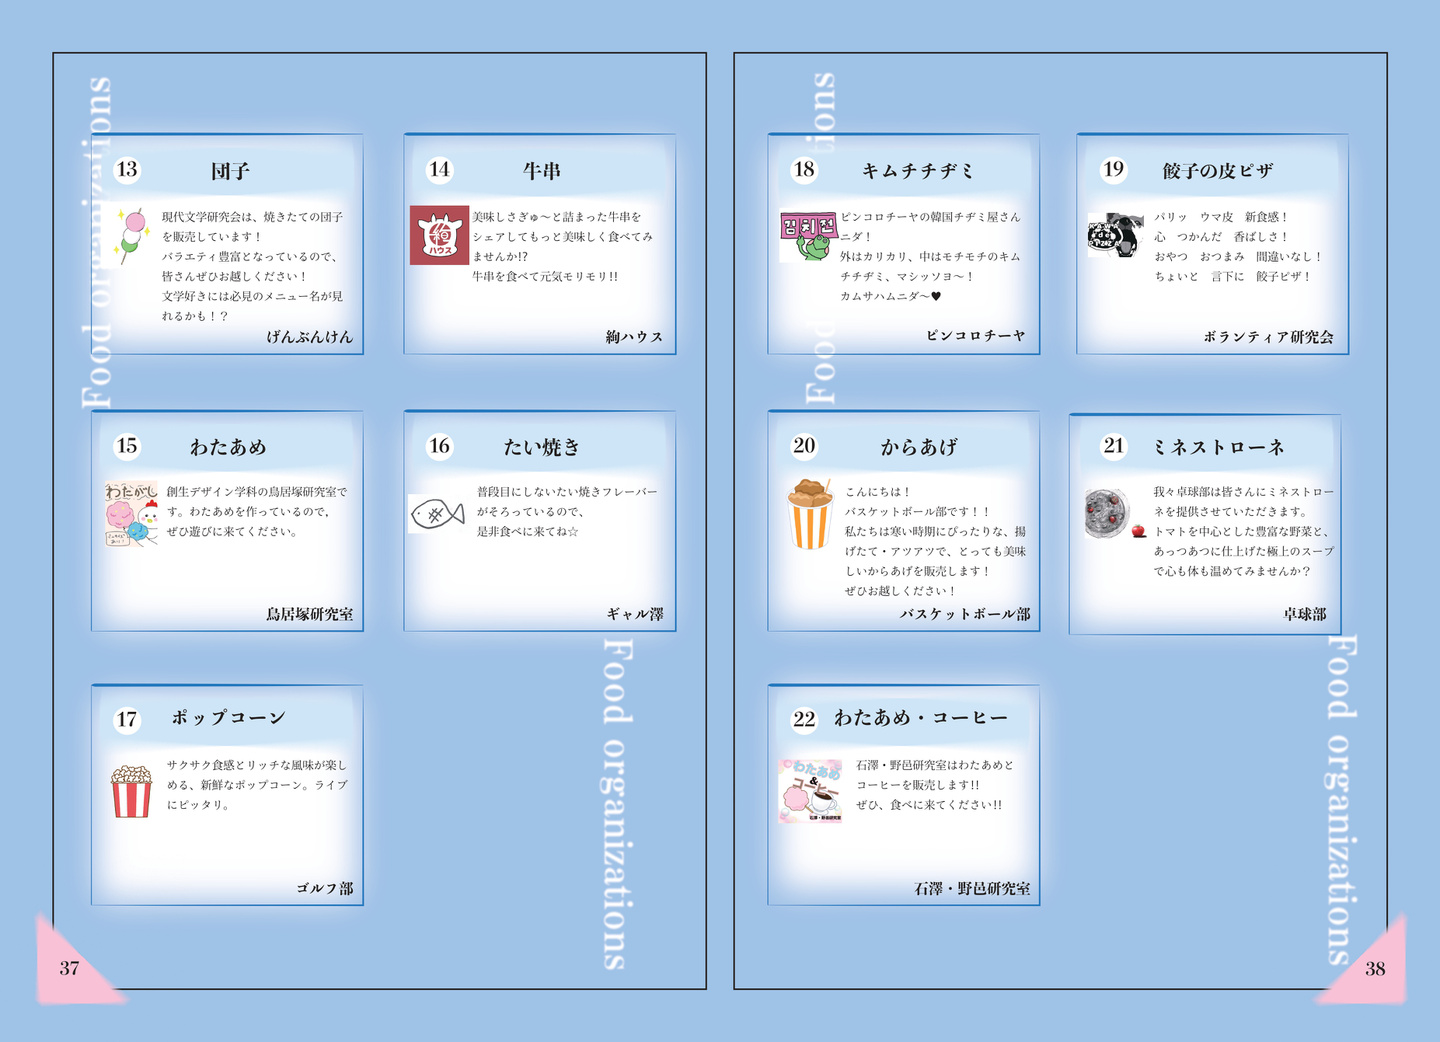Click the 牛串 description paragraph
This screenshot has height=1042, width=1440.
[x=563, y=246]
